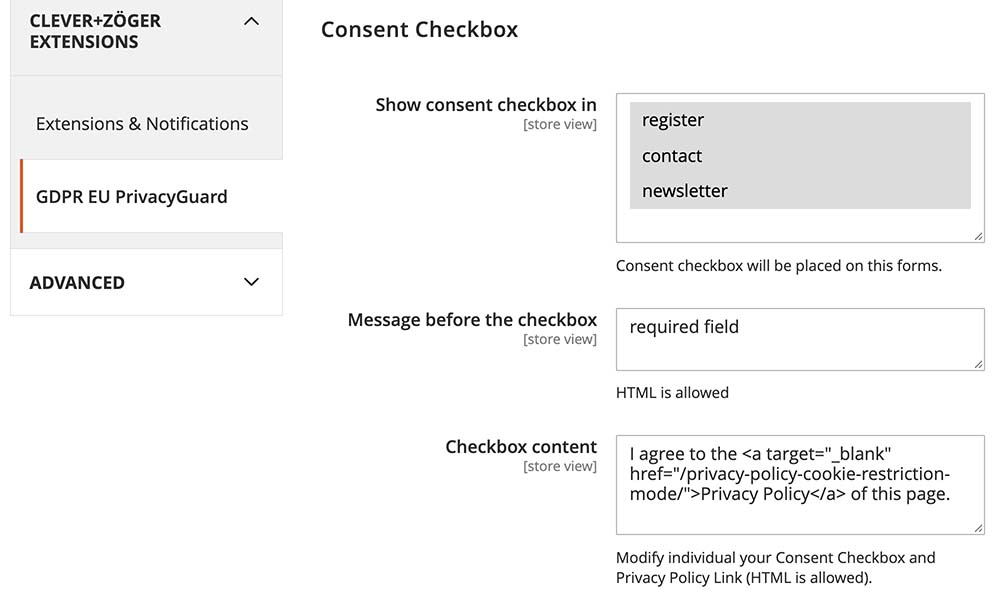Select contact option in consent list
The width and height of the screenshot is (1000, 600).
point(800,156)
